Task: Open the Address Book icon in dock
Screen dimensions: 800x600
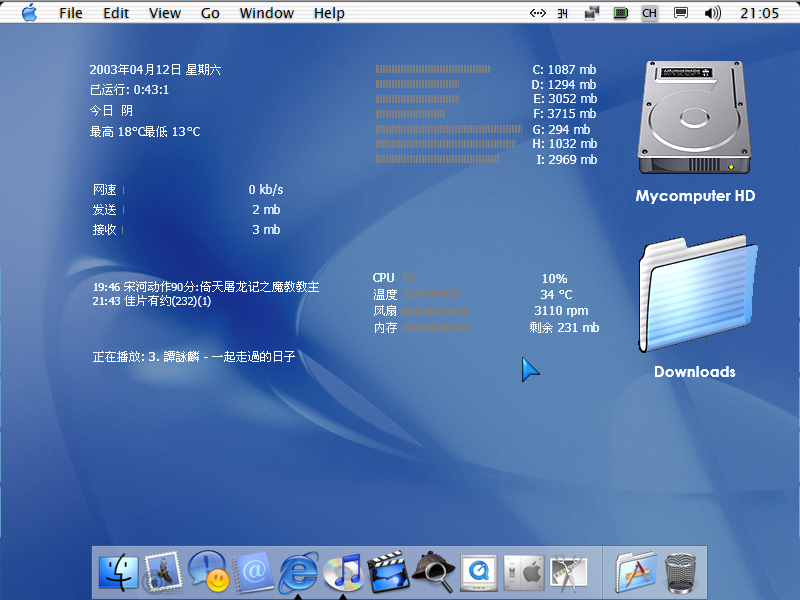Action: (x=253, y=572)
